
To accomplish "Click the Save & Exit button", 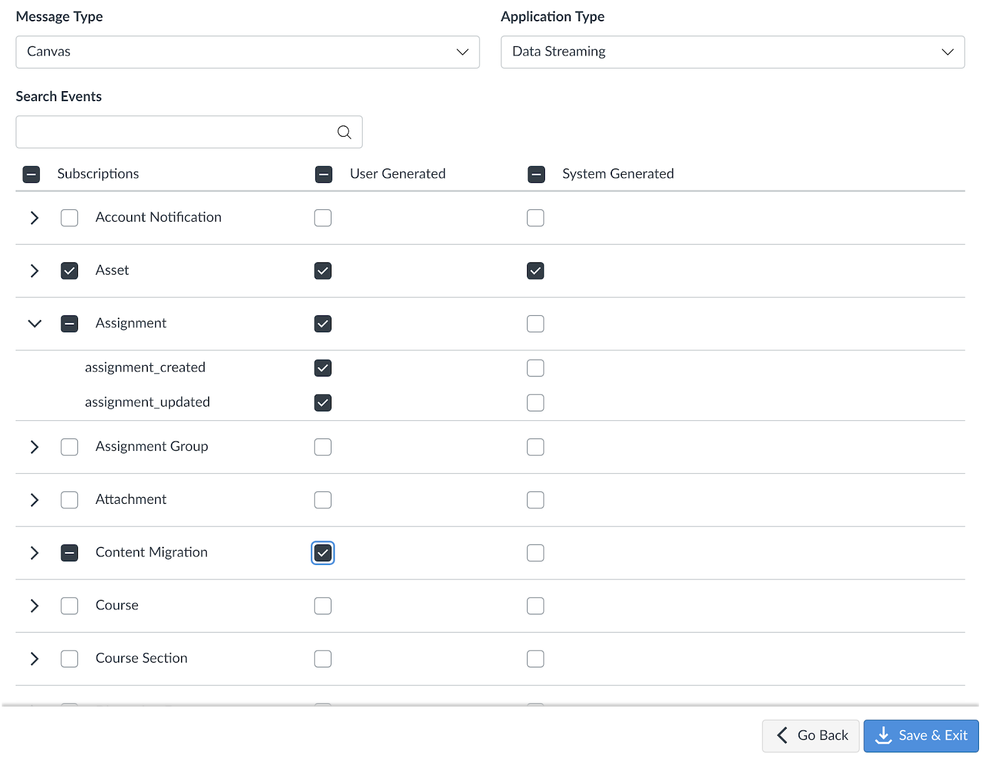I will point(921,735).
